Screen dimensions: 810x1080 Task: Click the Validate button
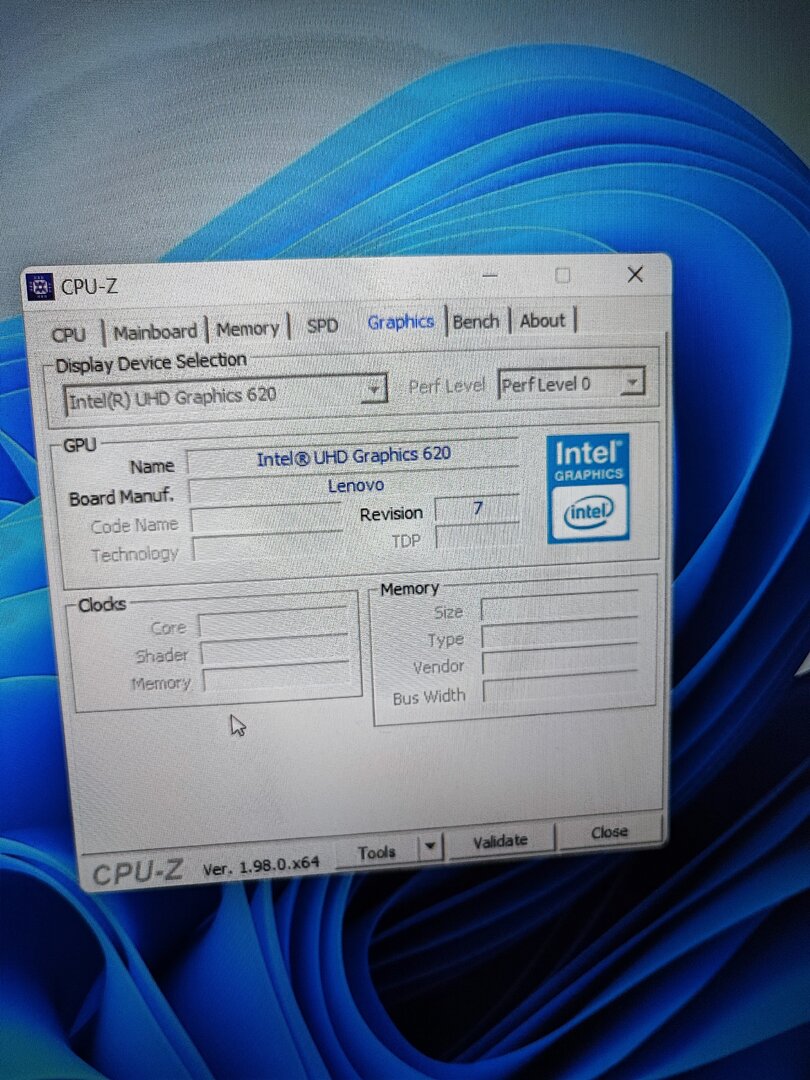pos(501,840)
